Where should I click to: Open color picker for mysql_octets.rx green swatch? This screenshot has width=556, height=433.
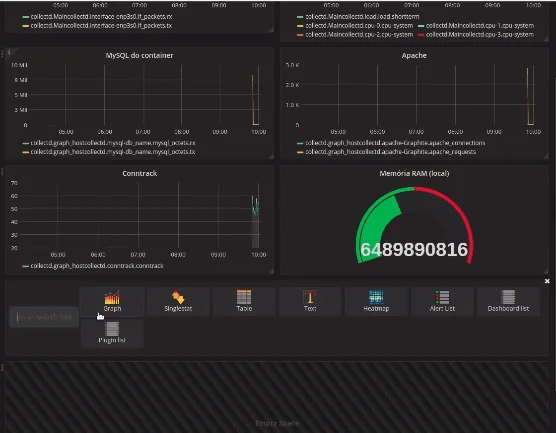click(x=26, y=143)
